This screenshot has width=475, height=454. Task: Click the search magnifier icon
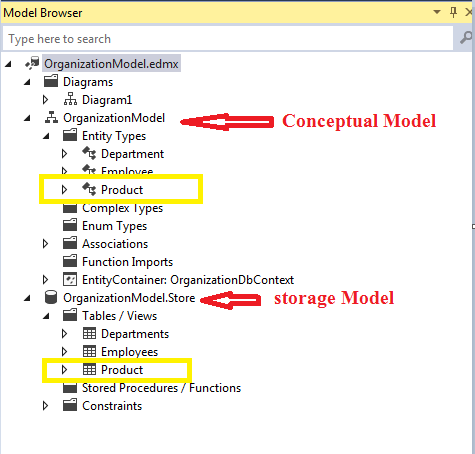(466, 38)
